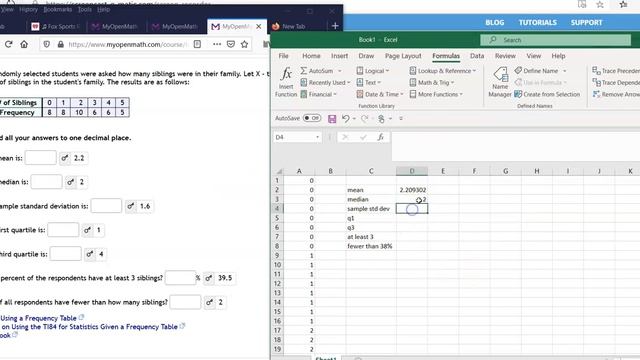Open Date & Time functions icon
This screenshot has height=360, width=640.
click(x=360, y=94)
